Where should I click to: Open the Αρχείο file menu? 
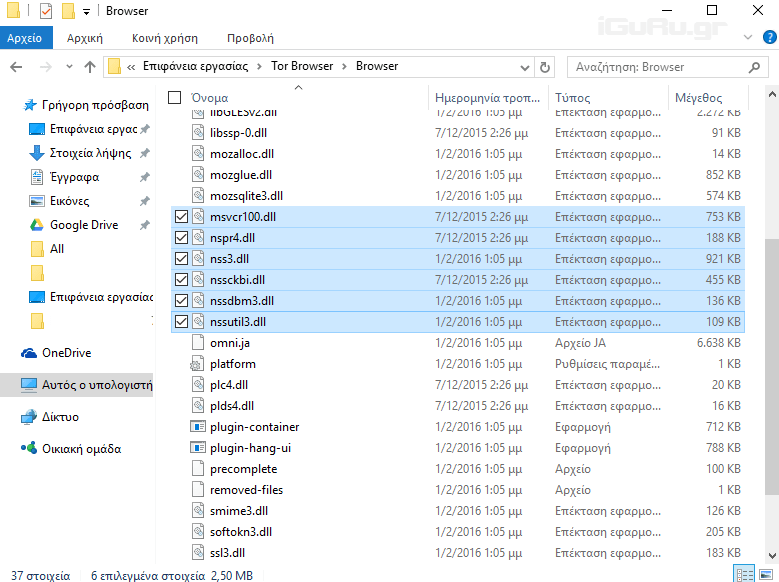click(25, 38)
